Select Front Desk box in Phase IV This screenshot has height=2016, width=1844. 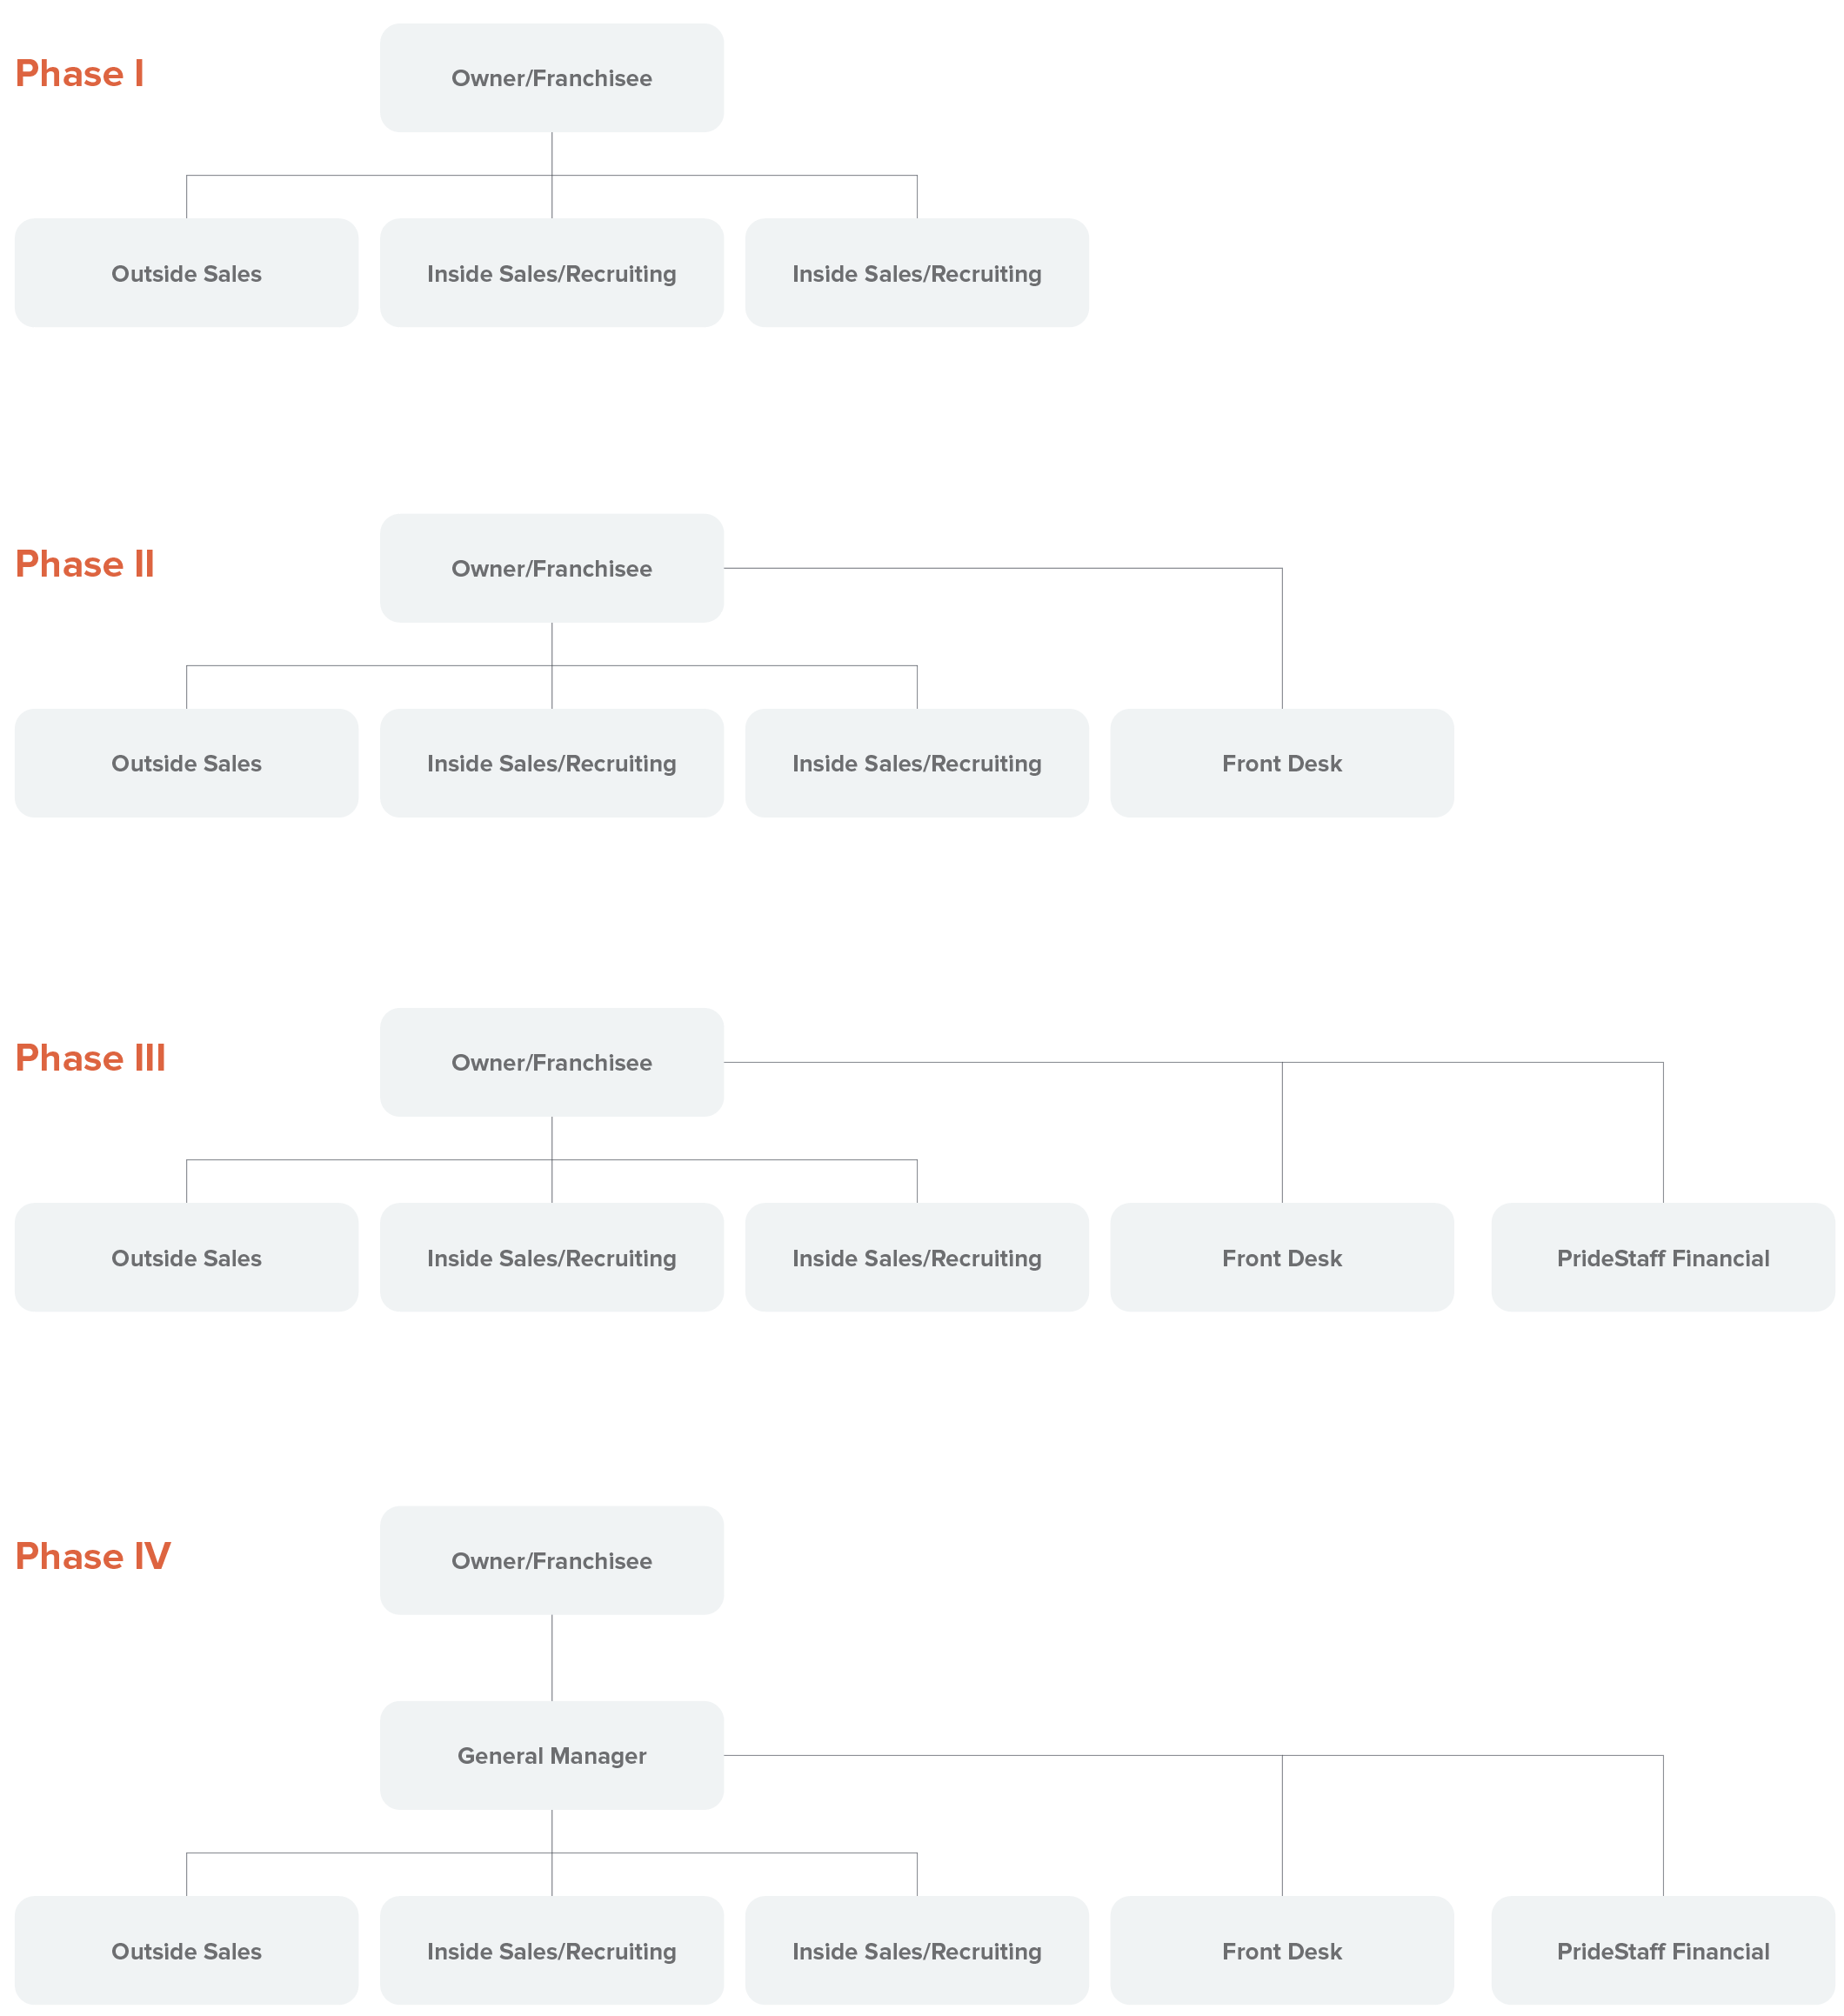tap(1281, 1950)
